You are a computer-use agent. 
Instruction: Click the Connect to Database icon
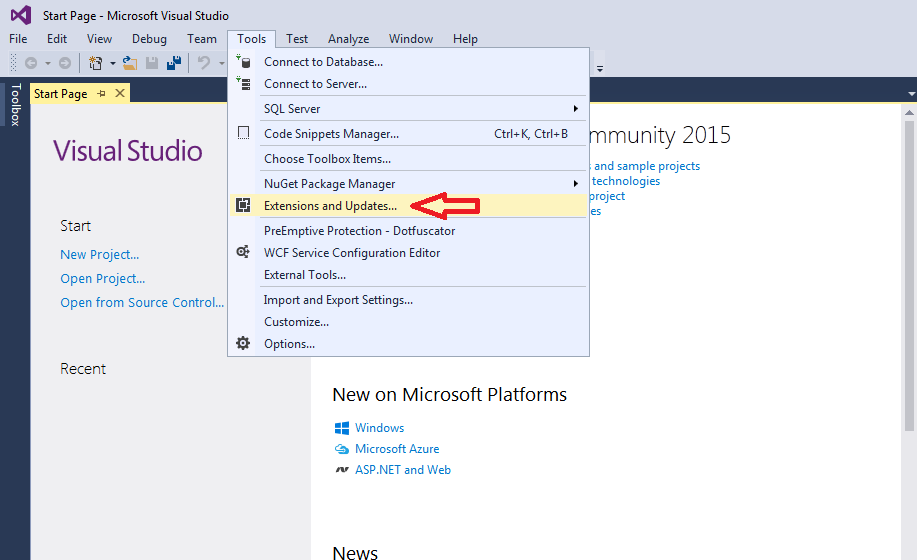tap(243, 61)
